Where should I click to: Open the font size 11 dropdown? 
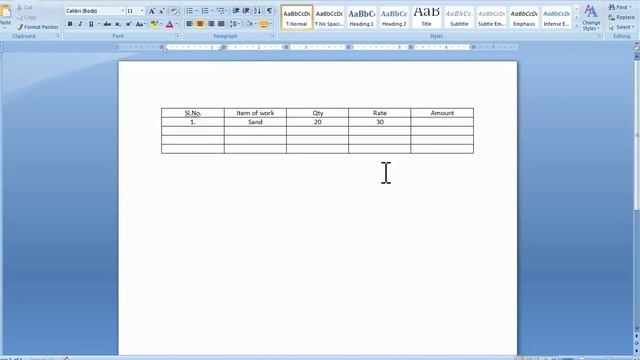point(142,11)
